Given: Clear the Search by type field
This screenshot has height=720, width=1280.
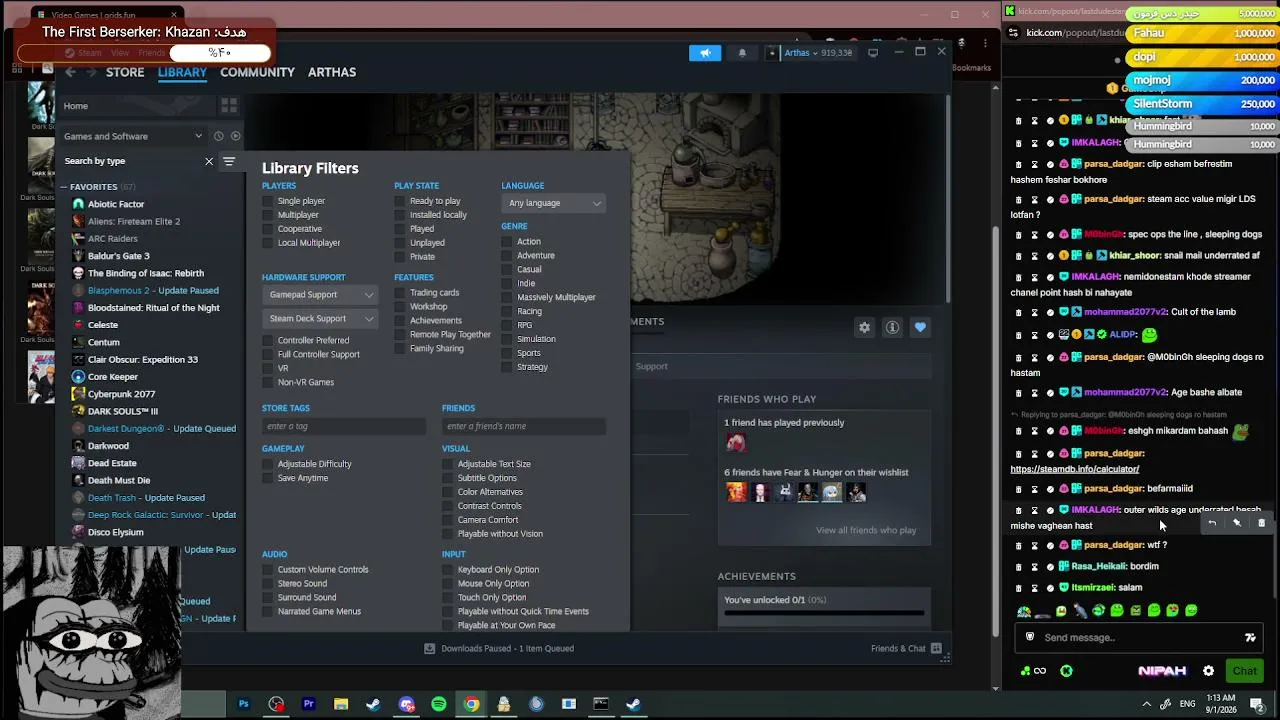Looking at the screenshot, I should (x=209, y=161).
